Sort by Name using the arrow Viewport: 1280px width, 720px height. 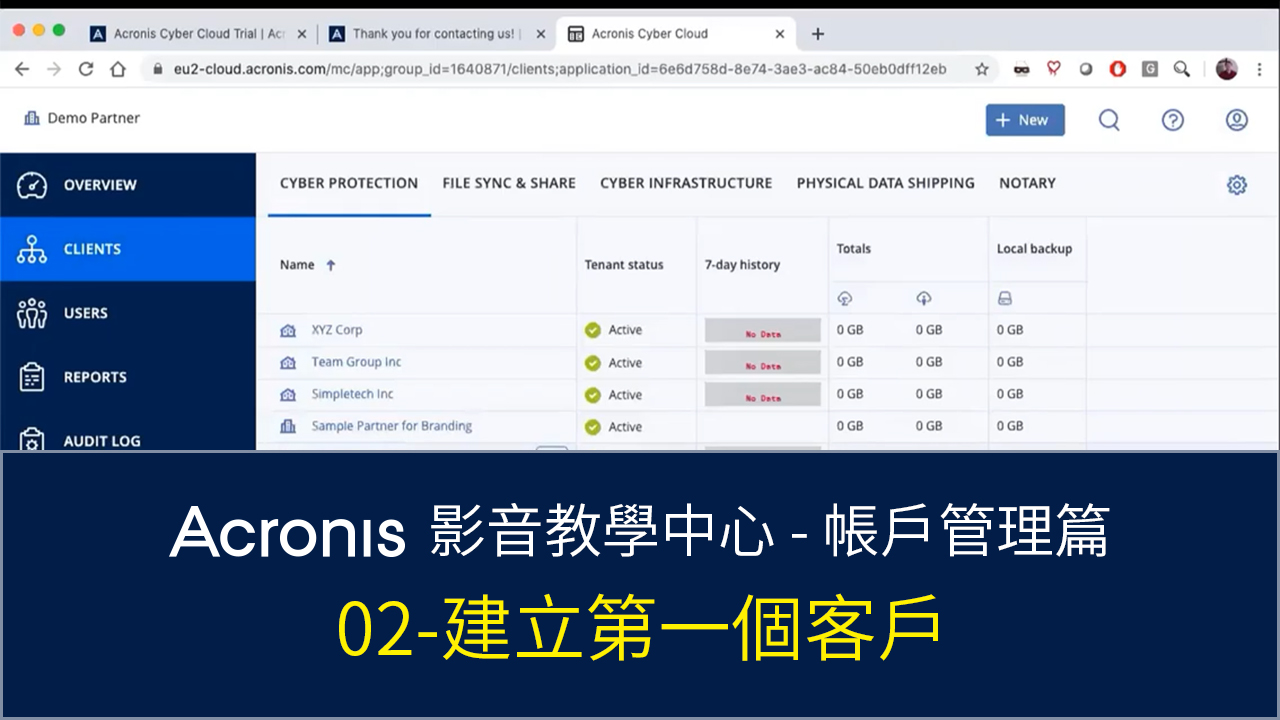click(x=331, y=265)
